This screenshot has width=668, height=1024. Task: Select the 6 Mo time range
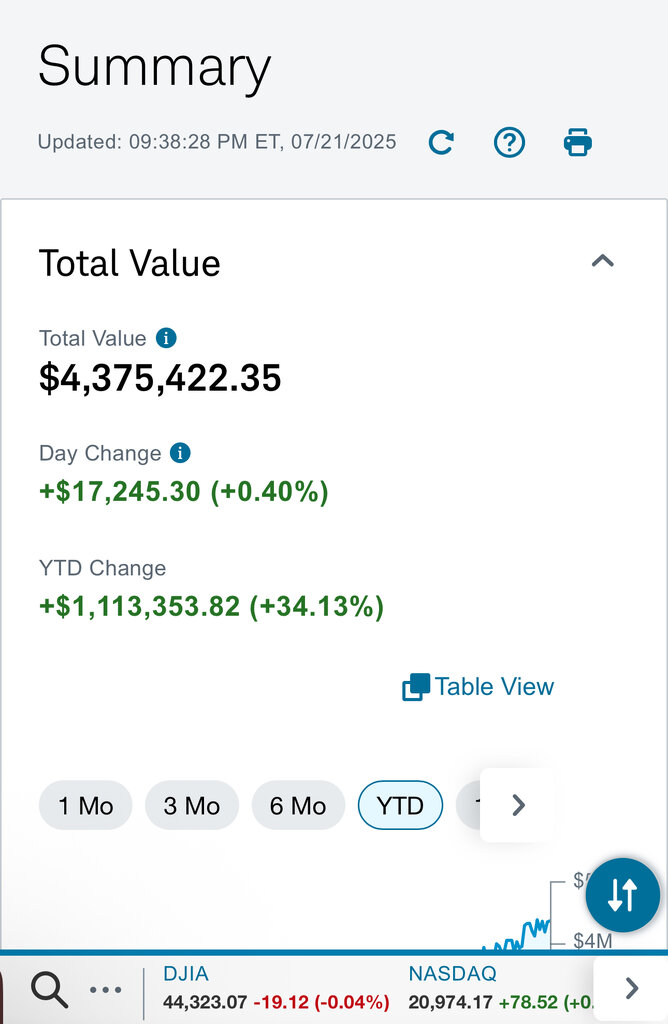pyautogui.click(x=298, y=806)
